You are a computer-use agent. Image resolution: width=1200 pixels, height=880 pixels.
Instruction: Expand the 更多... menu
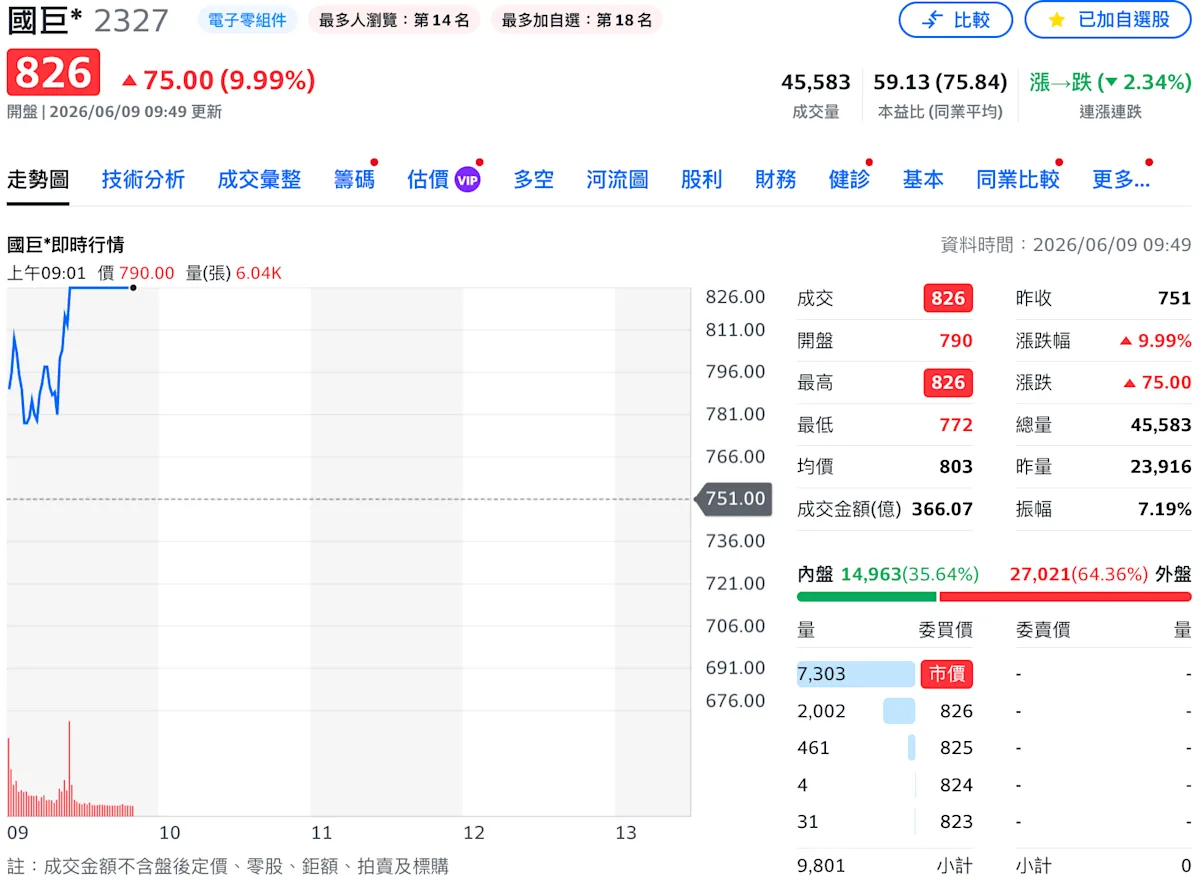coord(1120,180)
